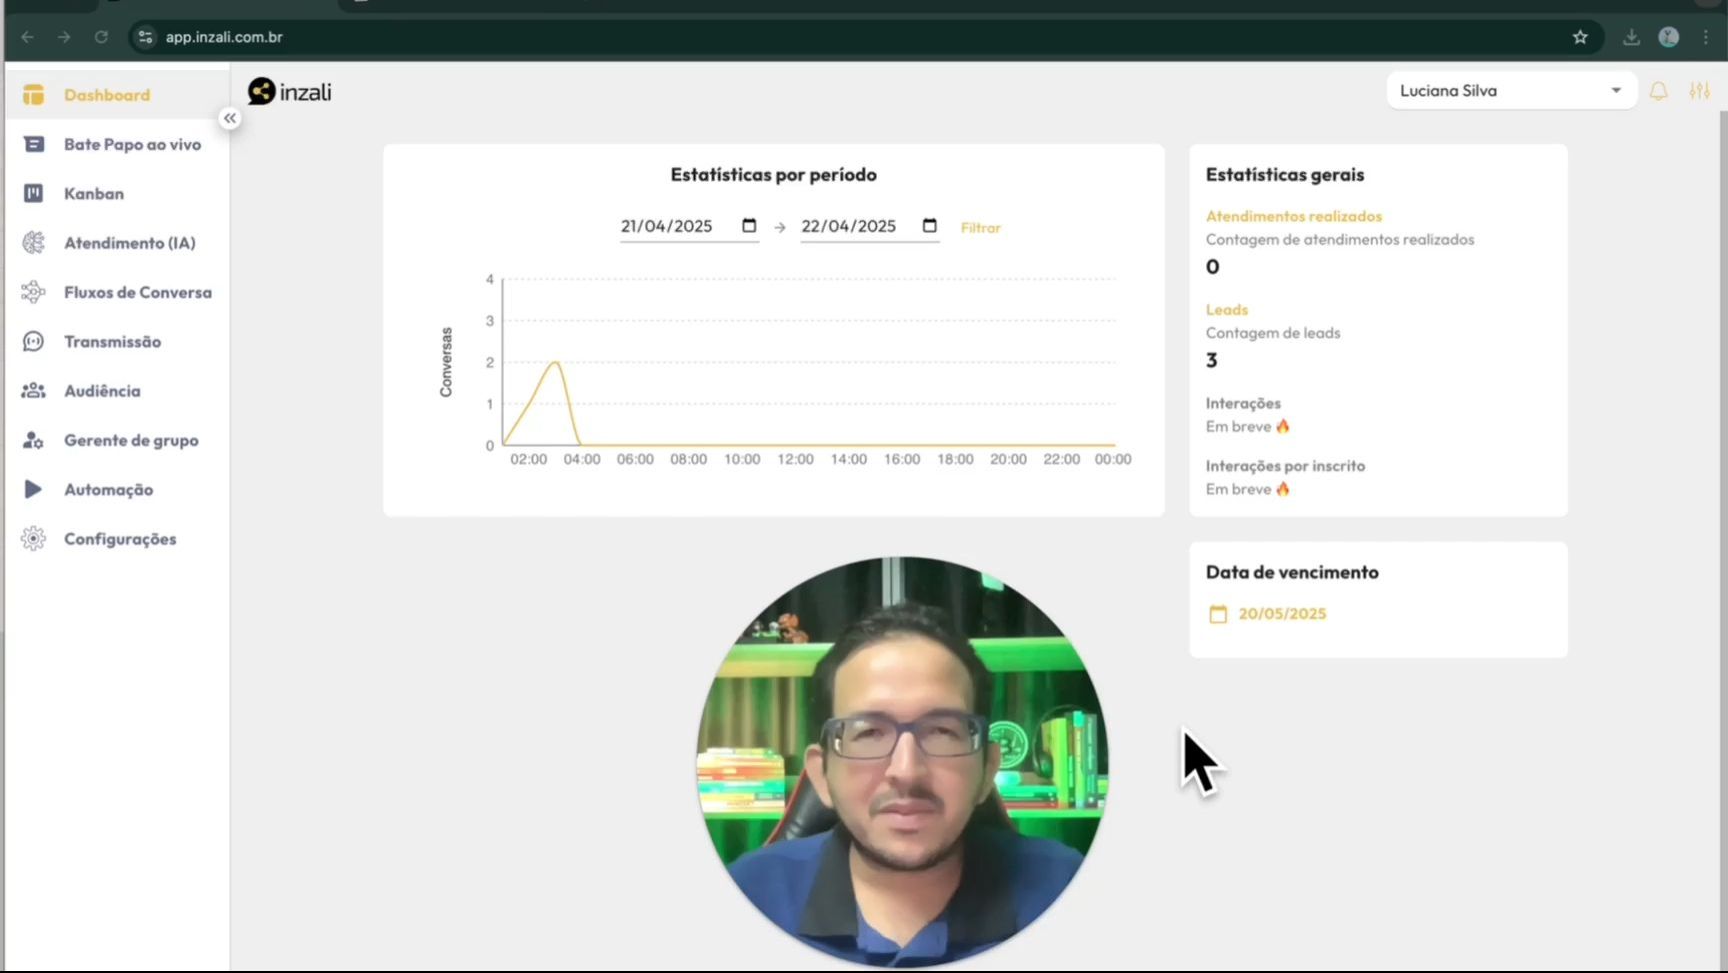The image size is (1728, 973).
Task: Click the Estatísticas por período title
Action: 773,175
